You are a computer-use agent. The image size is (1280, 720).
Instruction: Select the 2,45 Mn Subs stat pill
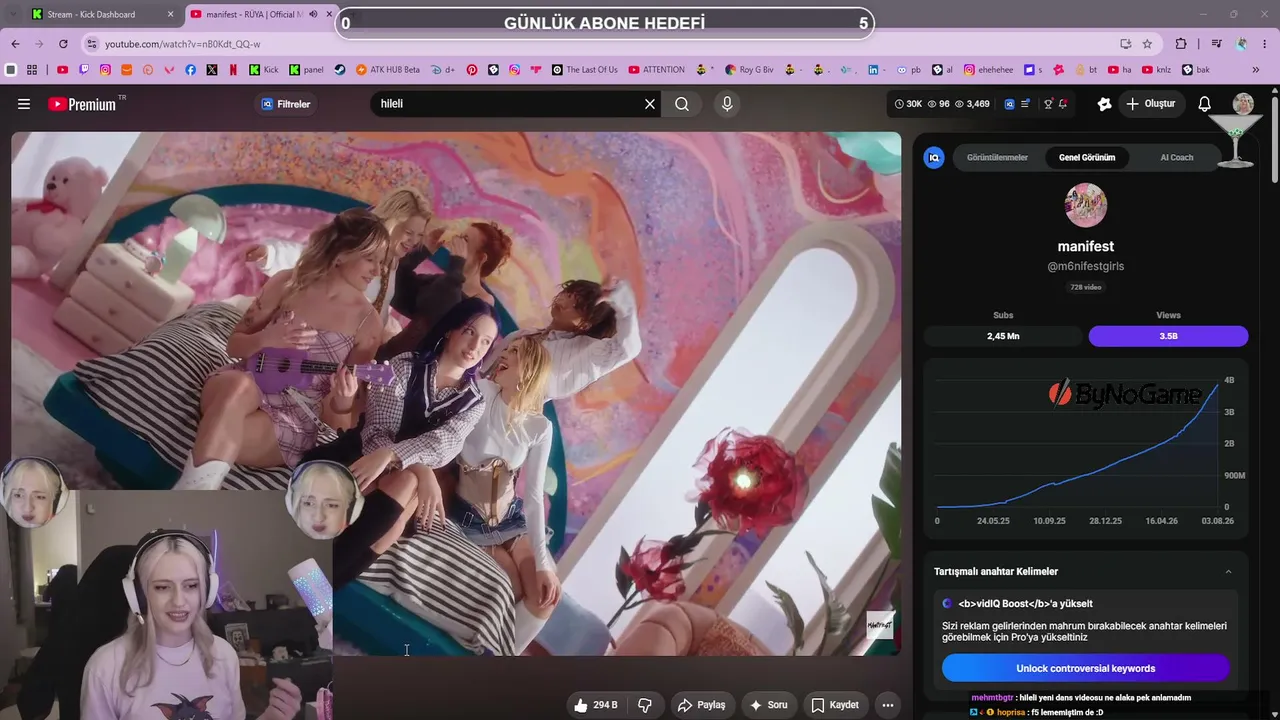[x=1003, y=336]
